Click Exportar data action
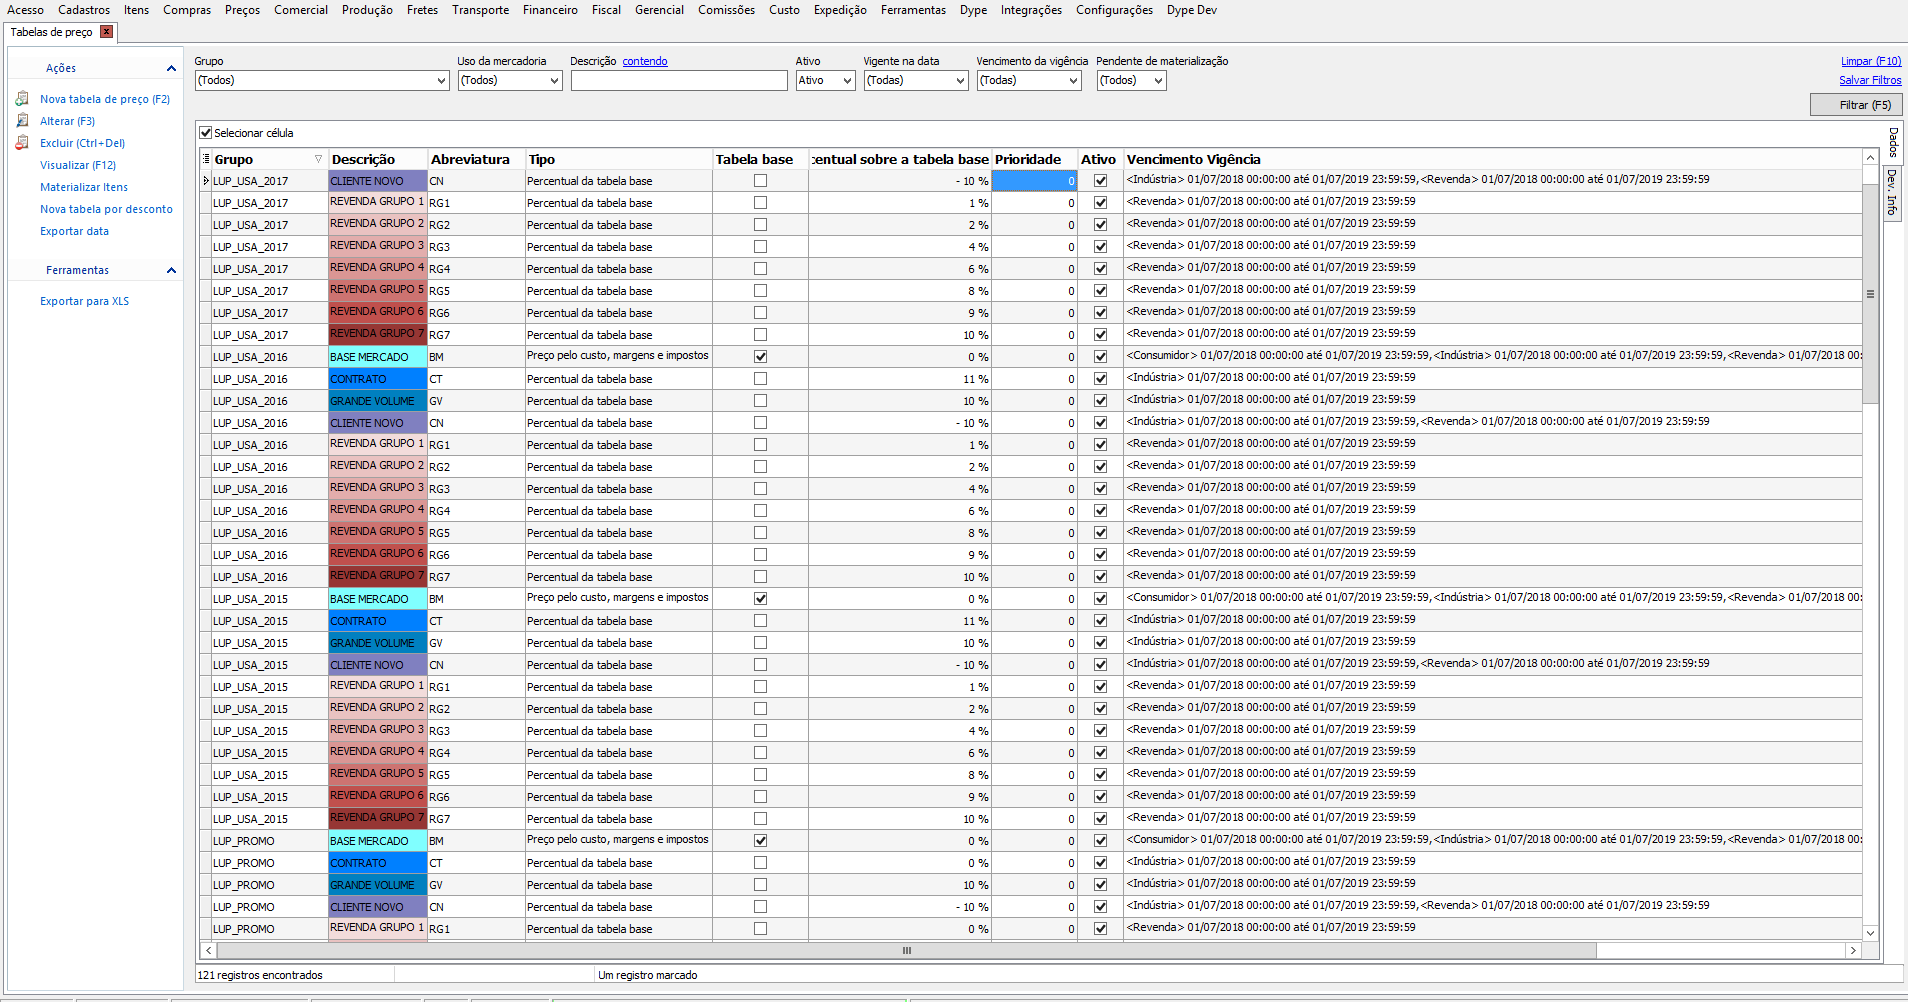Image resolution: width=1908 pixels, height=1002 pixels. pos(74,231)
